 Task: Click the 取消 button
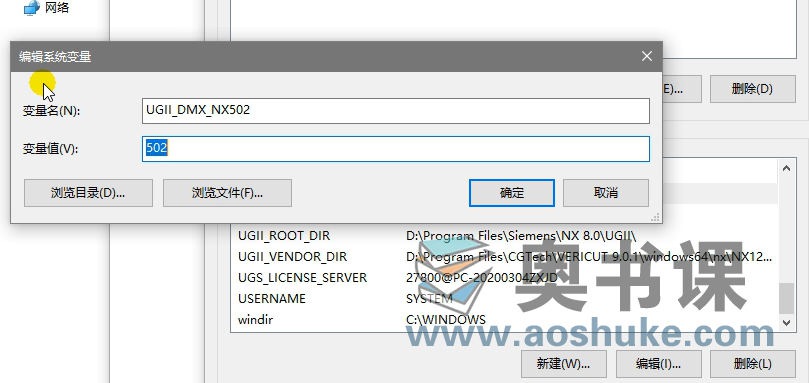[x=606, y=193]
